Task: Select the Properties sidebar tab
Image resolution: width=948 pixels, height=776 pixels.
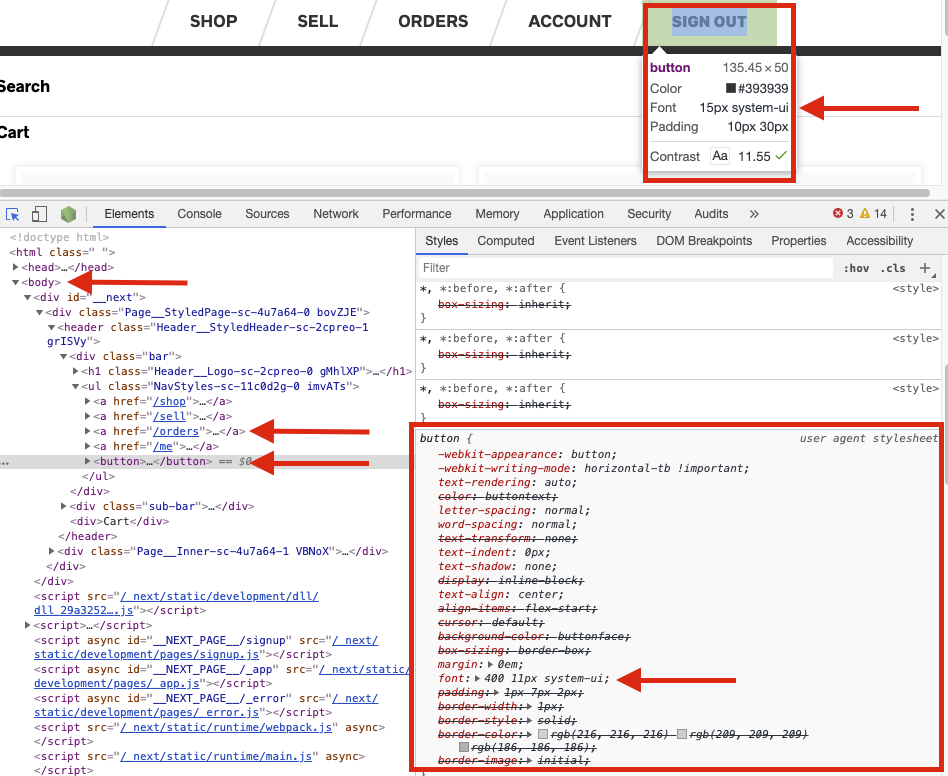Action: point(798,241)
